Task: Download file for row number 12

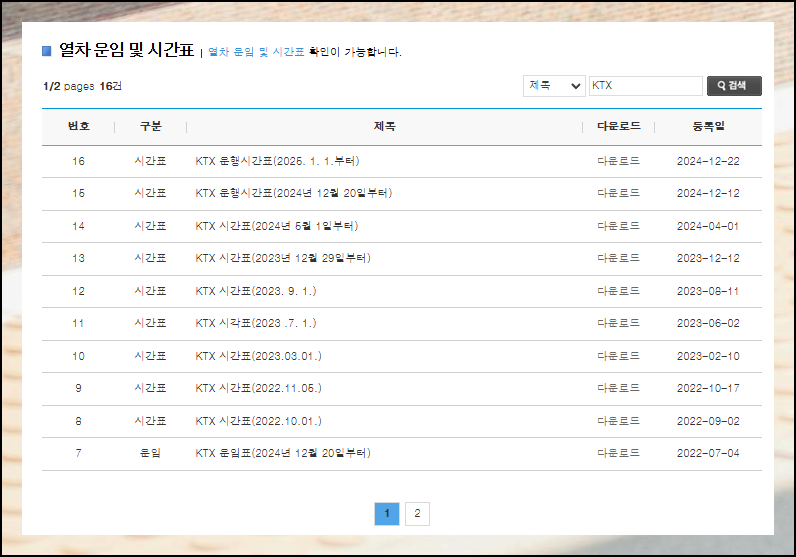Action: pyautogui.click(x=618, y=291)
